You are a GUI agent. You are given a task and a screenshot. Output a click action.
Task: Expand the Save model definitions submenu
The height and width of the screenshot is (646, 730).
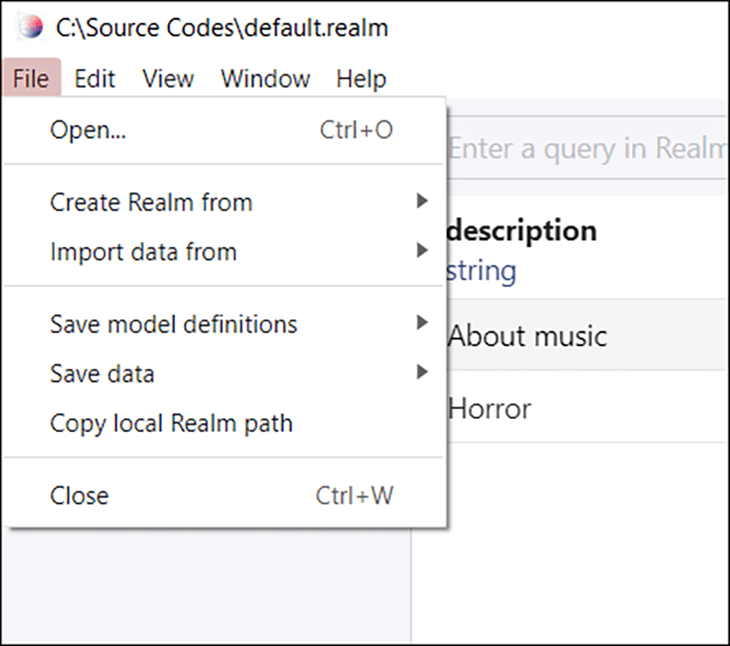tap(173, 324)
